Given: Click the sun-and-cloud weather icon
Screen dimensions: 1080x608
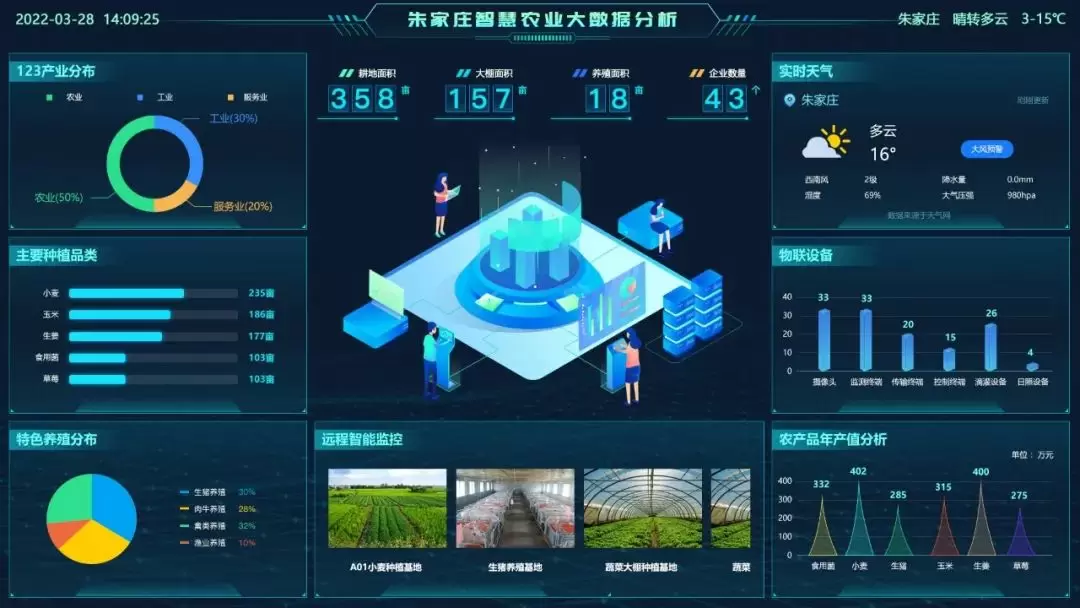Looking at the screenshot, I should 826,143.
